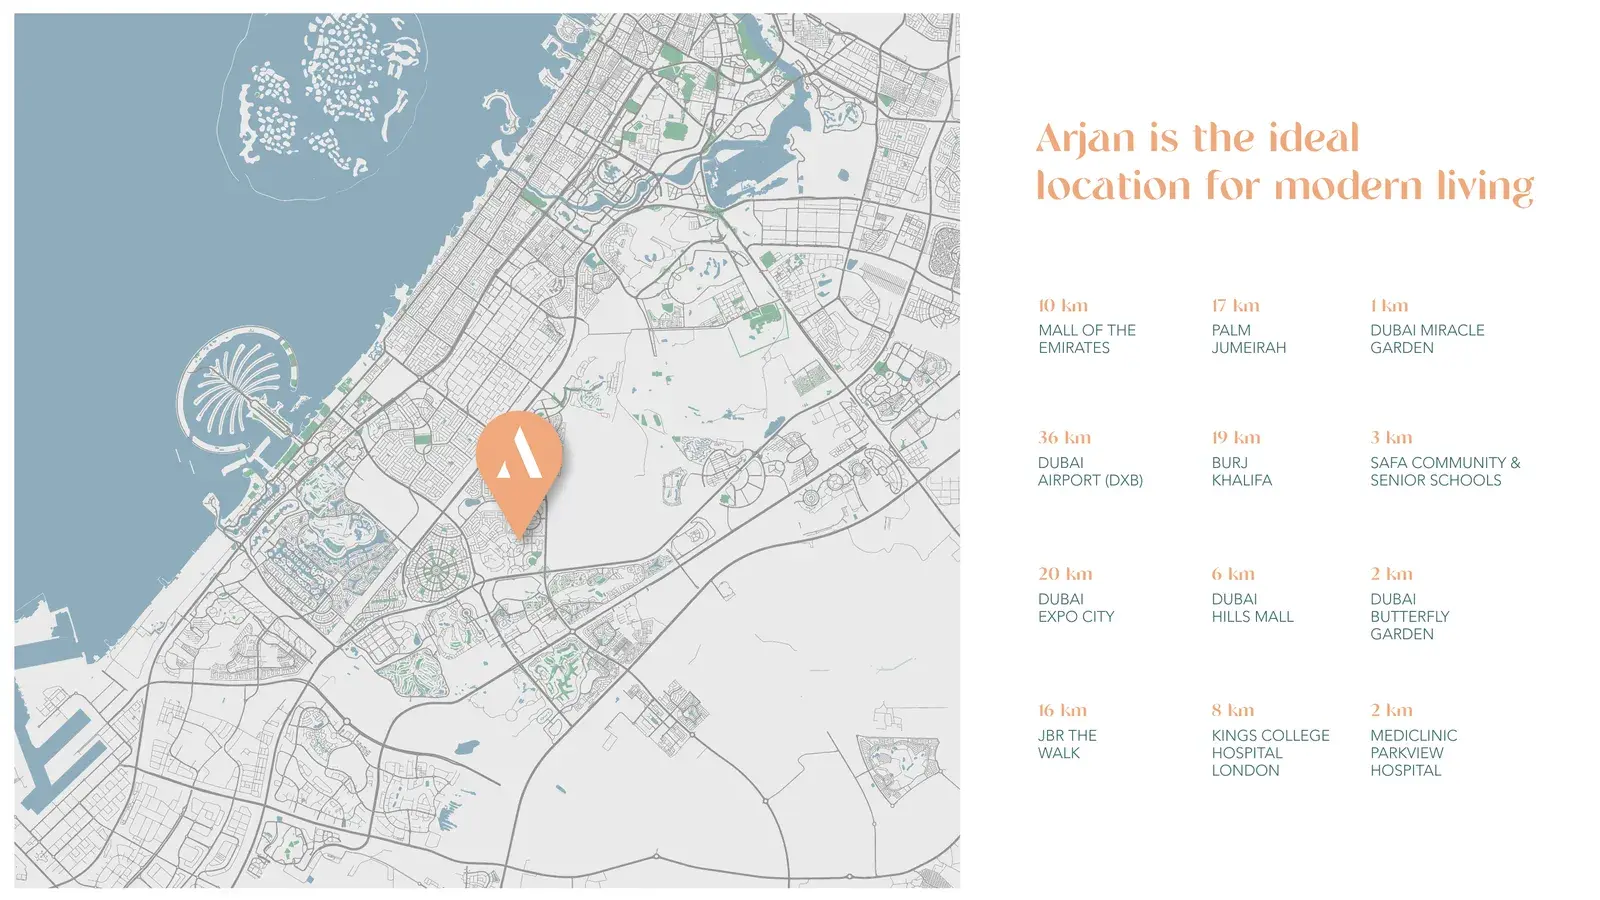The width and height of the screenshot is (1600, 900).
Task: Open Kings College Hospital London entry
Action: click(x=1270, y=752)
